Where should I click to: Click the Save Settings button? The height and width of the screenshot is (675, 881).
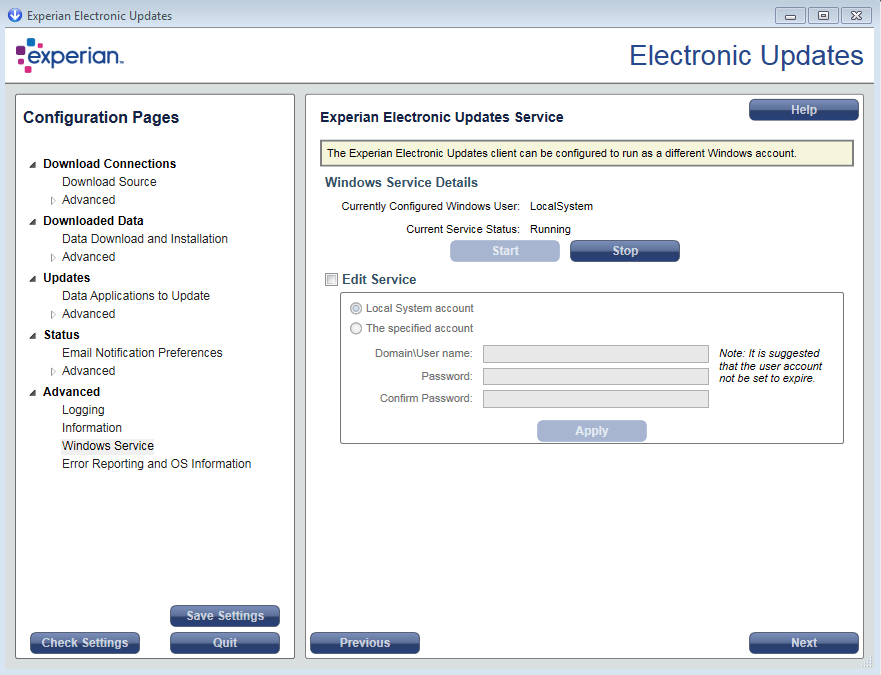point(225,616)
